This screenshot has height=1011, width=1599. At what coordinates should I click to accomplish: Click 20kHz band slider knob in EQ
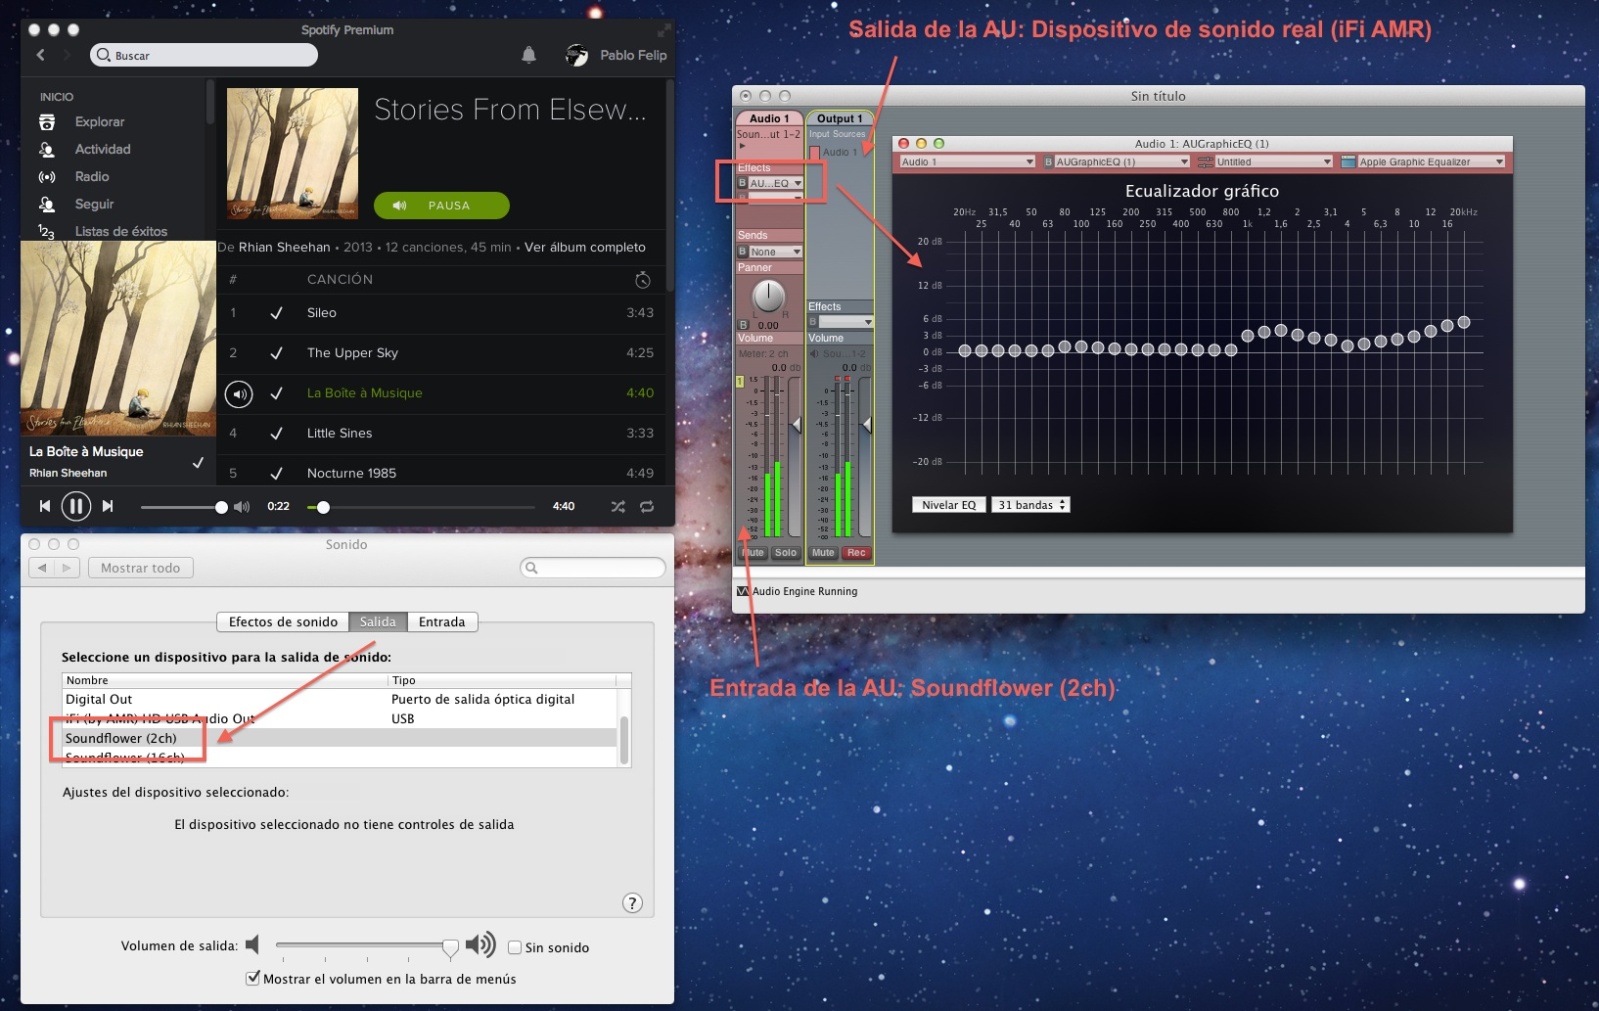tap(1464, 322)
